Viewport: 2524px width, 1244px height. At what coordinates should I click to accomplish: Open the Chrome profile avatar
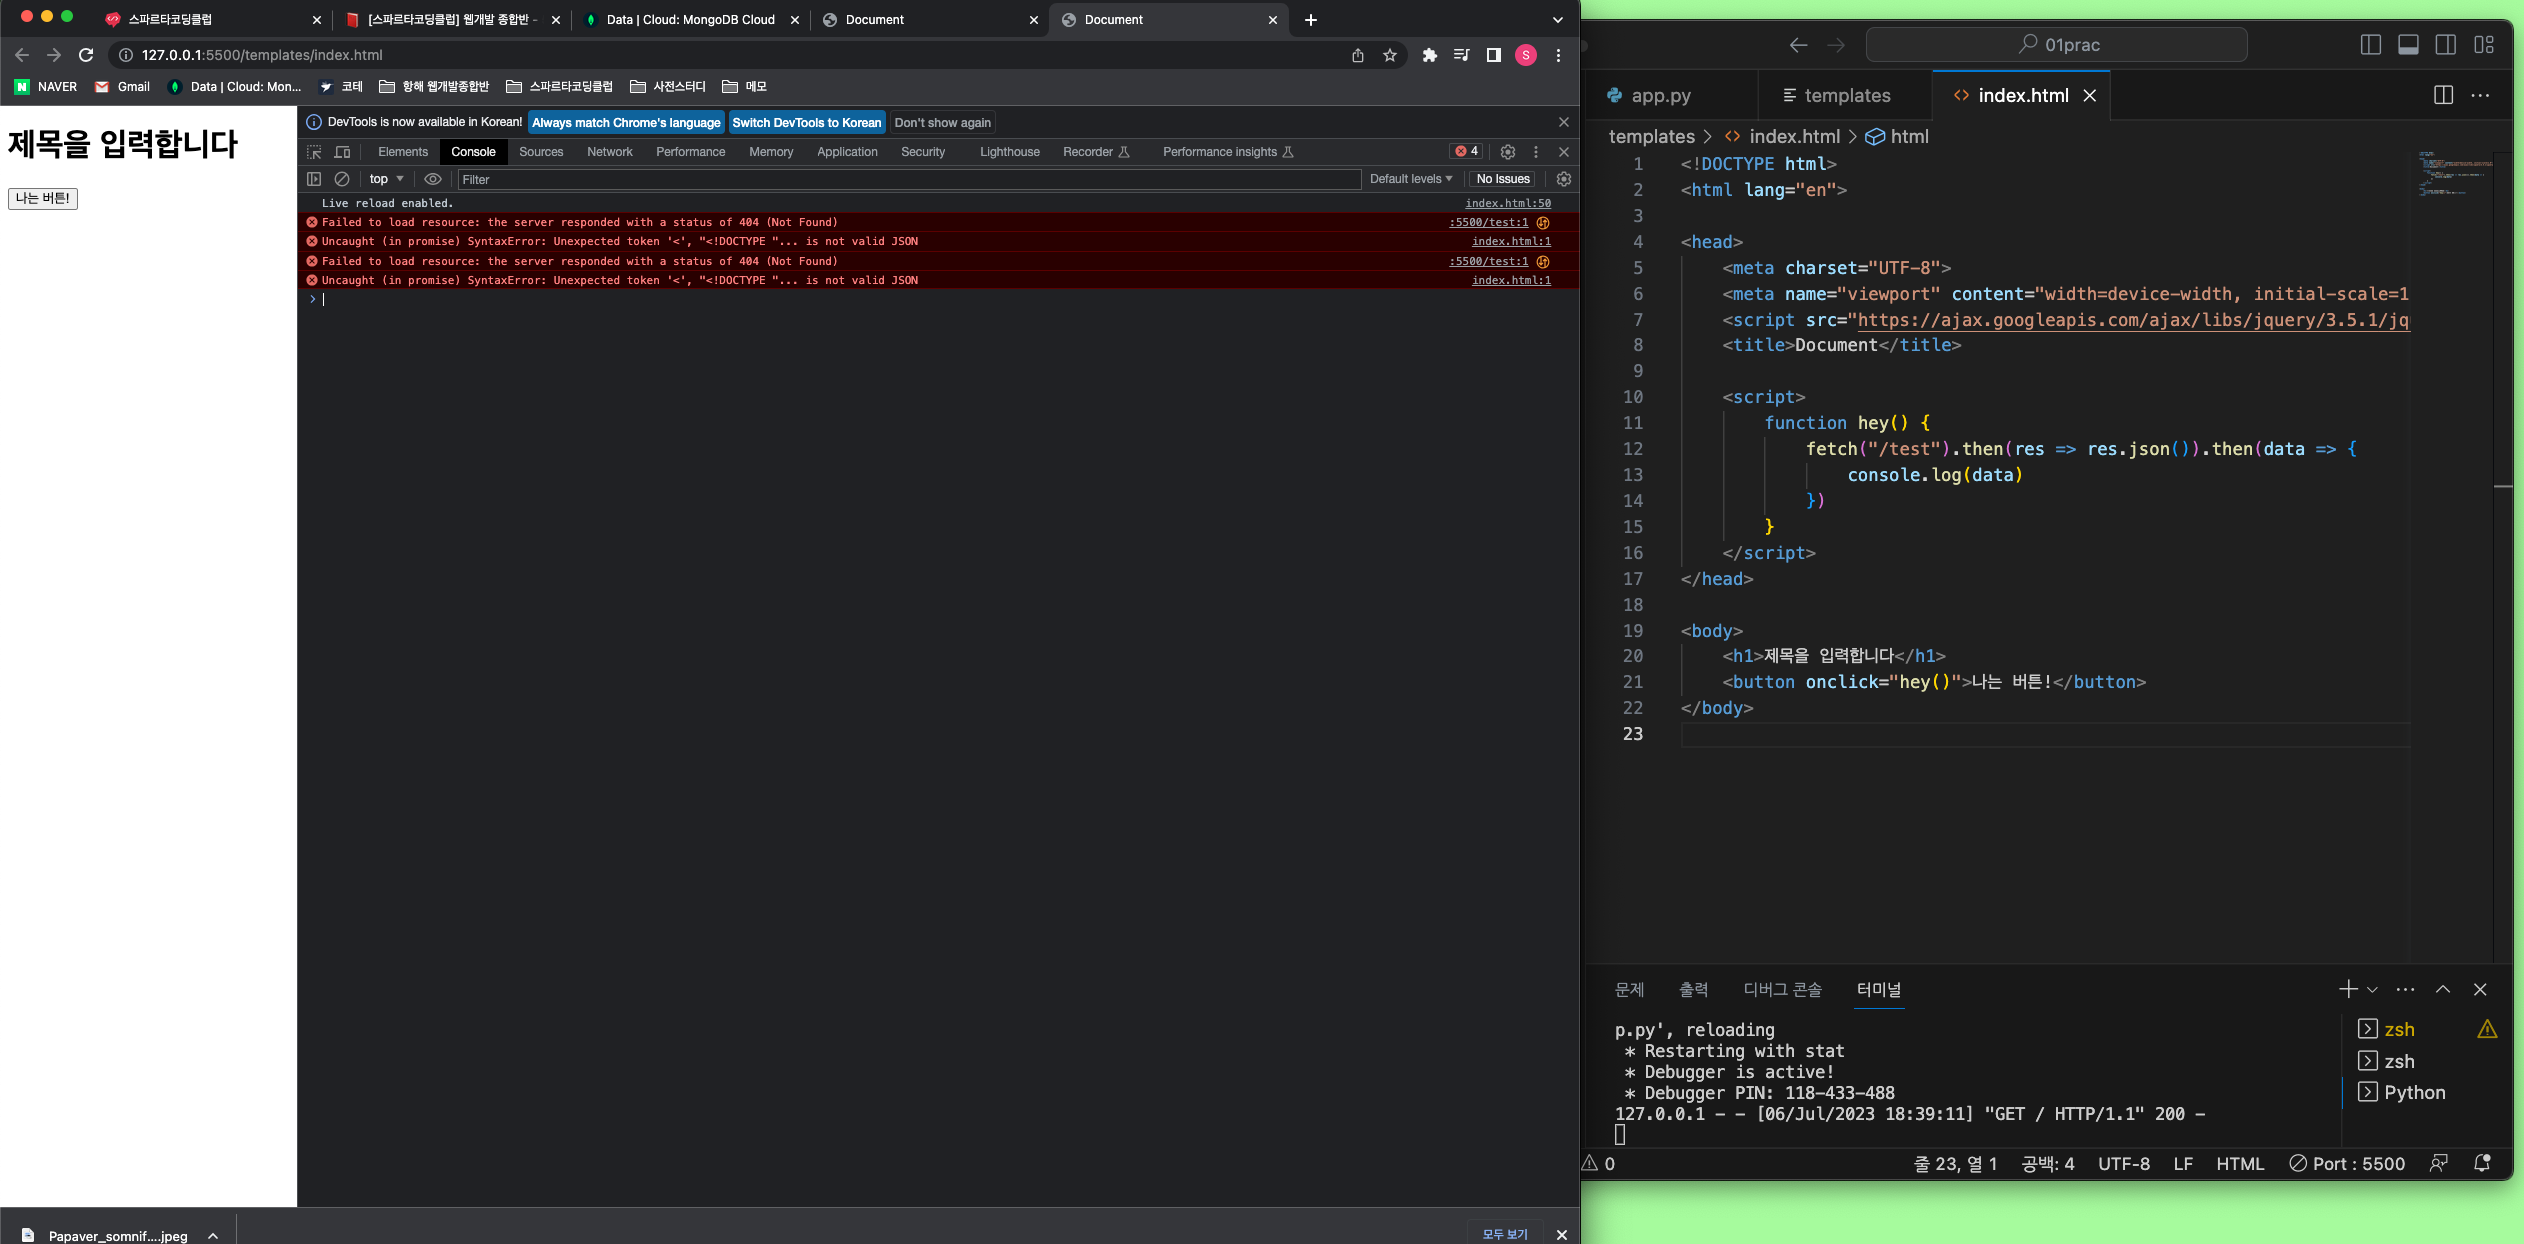point(1526,55)
